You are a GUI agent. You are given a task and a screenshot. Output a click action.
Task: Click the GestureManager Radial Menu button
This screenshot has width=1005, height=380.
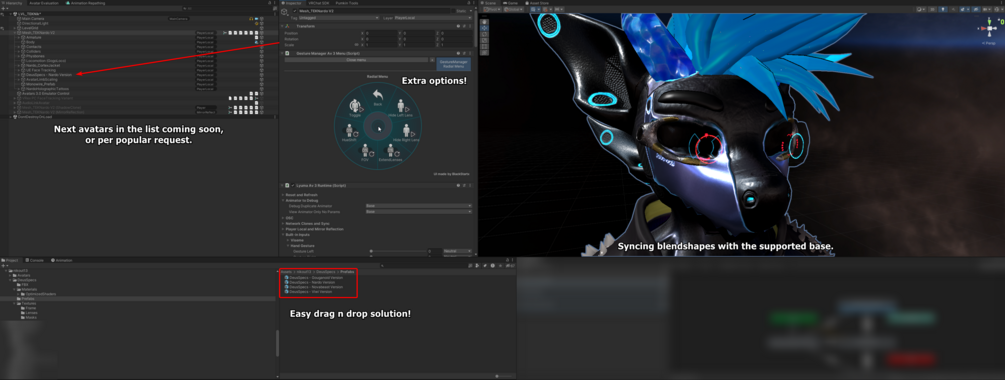453,63
